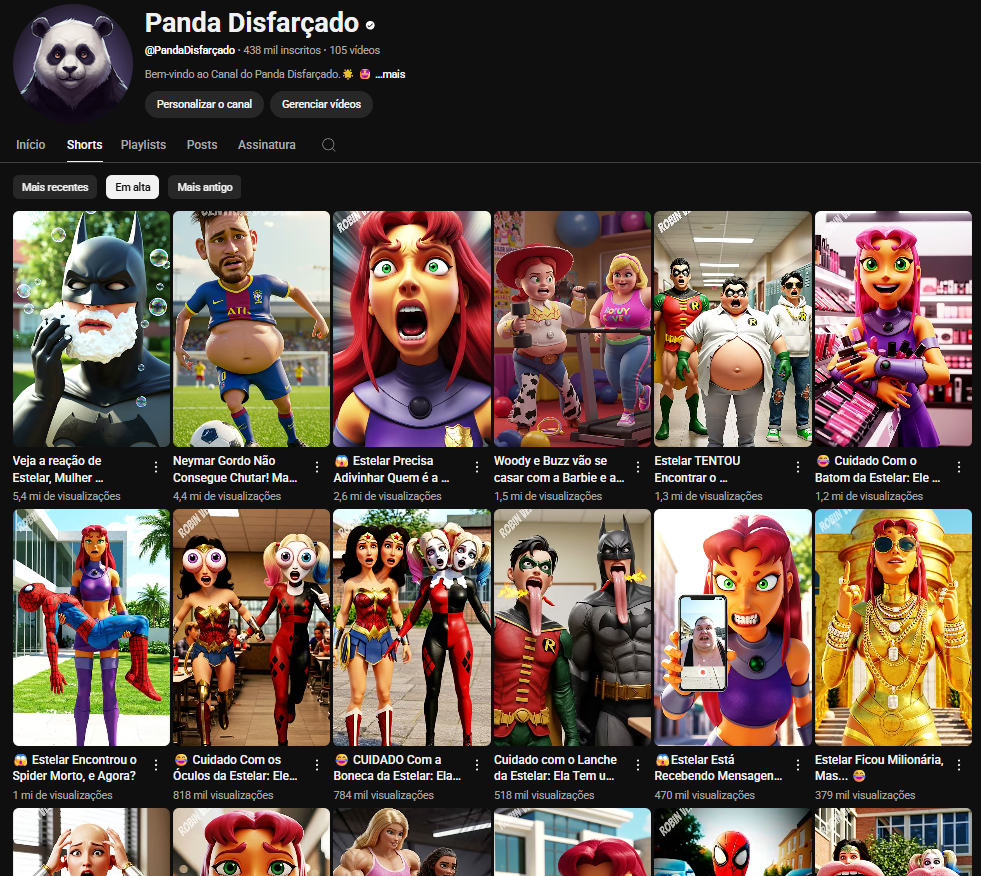The height and width of the screenshot is (876, 981).
Task: Click title Neymar Gordo Não Consegue Chutar
Action: (x=235, y=469)
